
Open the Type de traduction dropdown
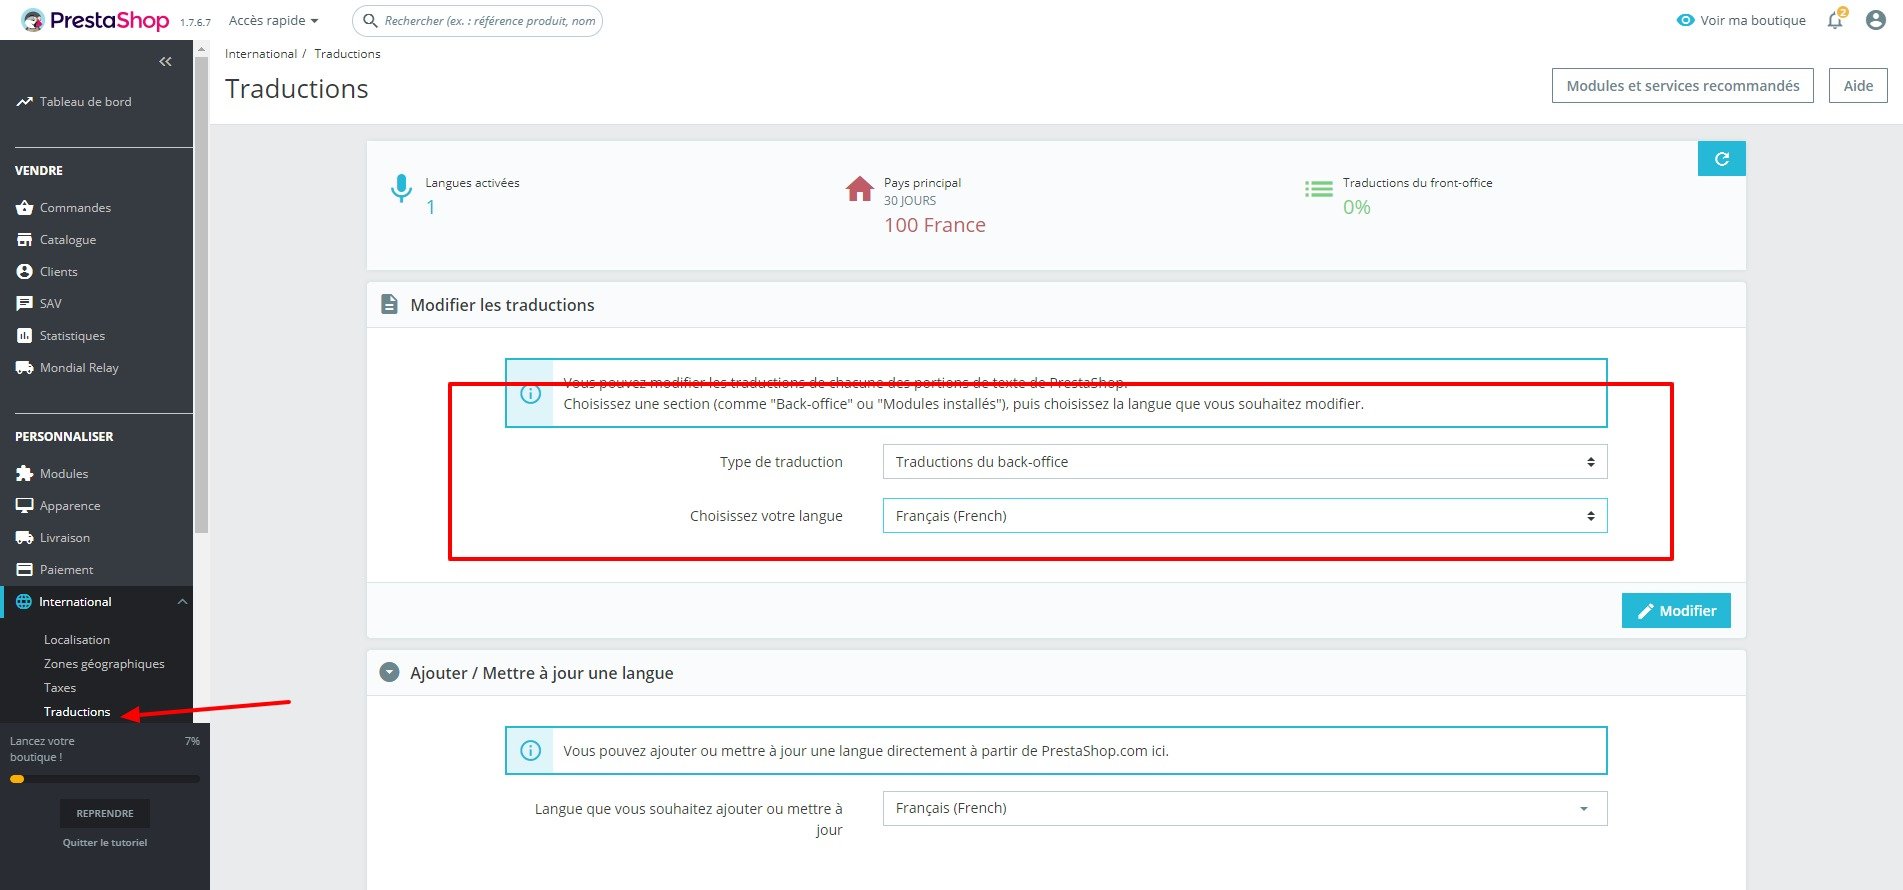point(1245,462)
